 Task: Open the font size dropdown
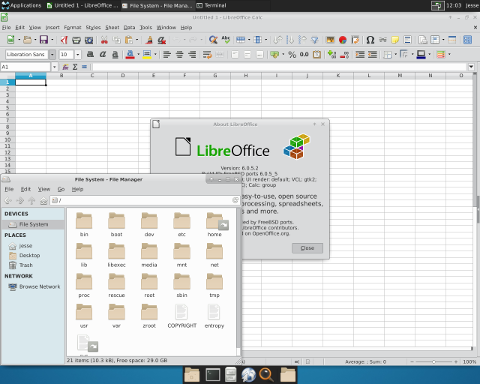click(78, 54)
